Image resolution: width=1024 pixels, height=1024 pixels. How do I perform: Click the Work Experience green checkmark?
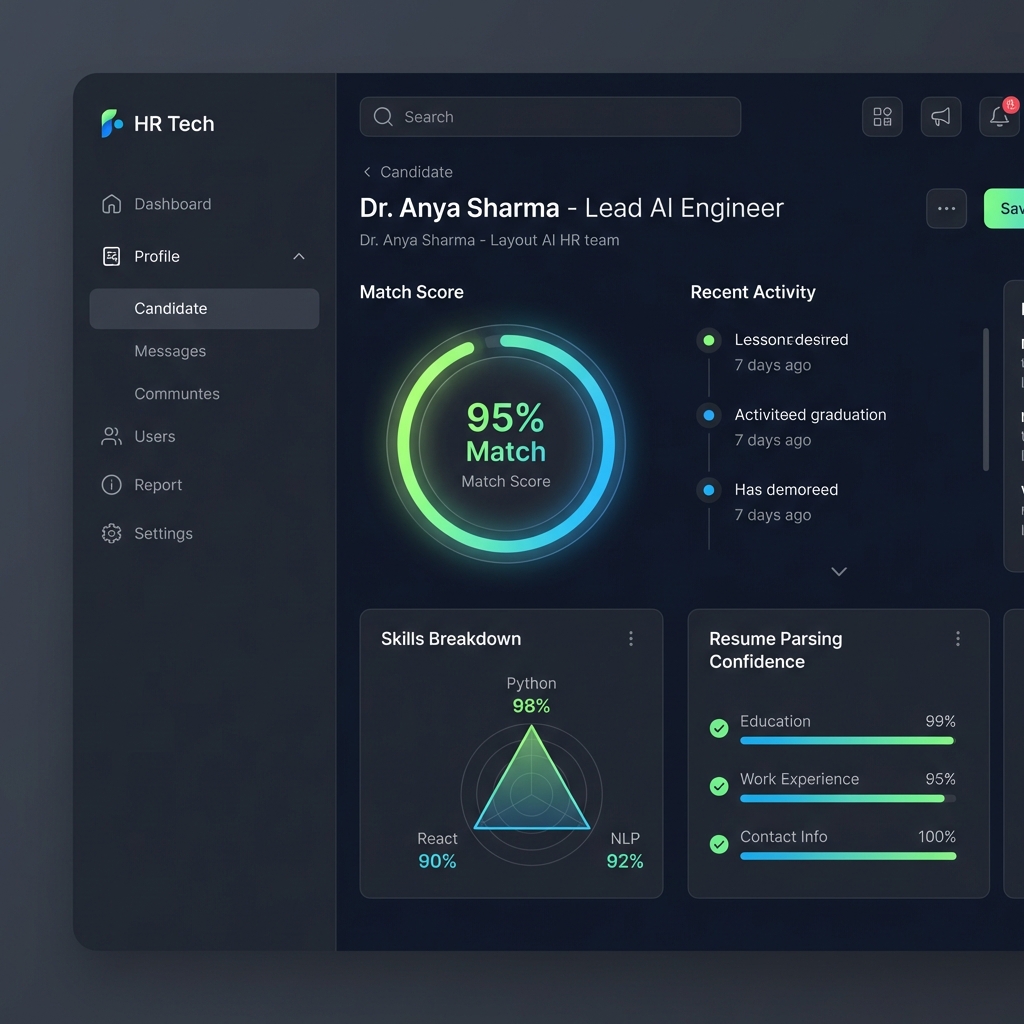(719, 787)
